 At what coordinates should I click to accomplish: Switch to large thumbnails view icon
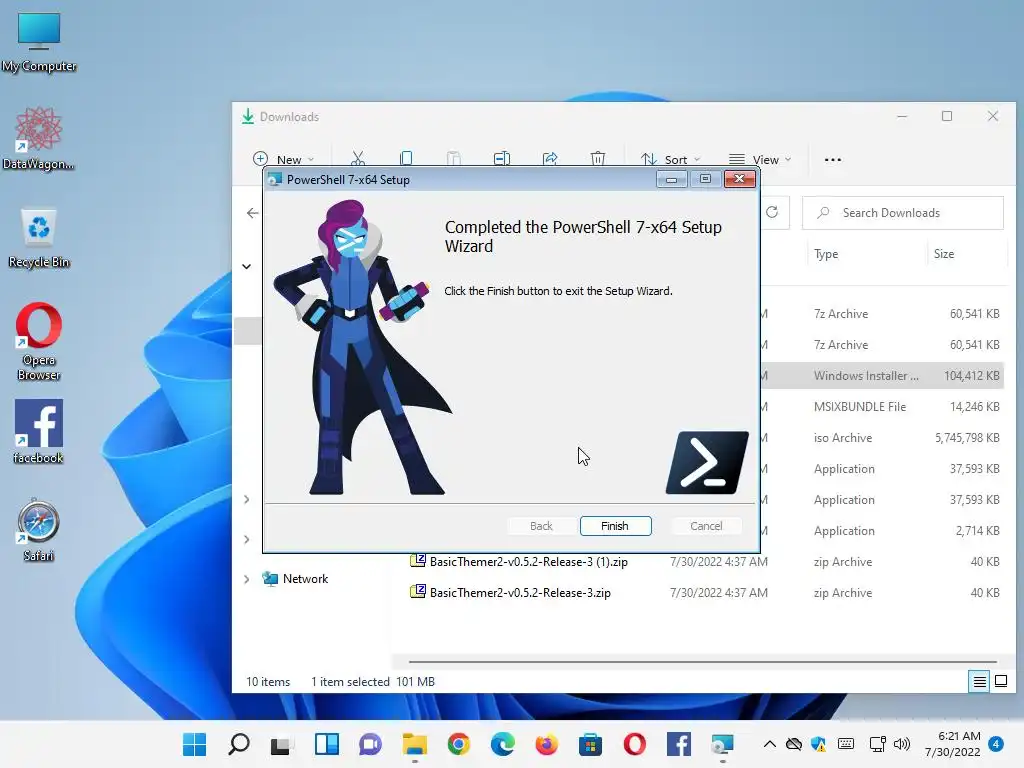coord(1000,682)
